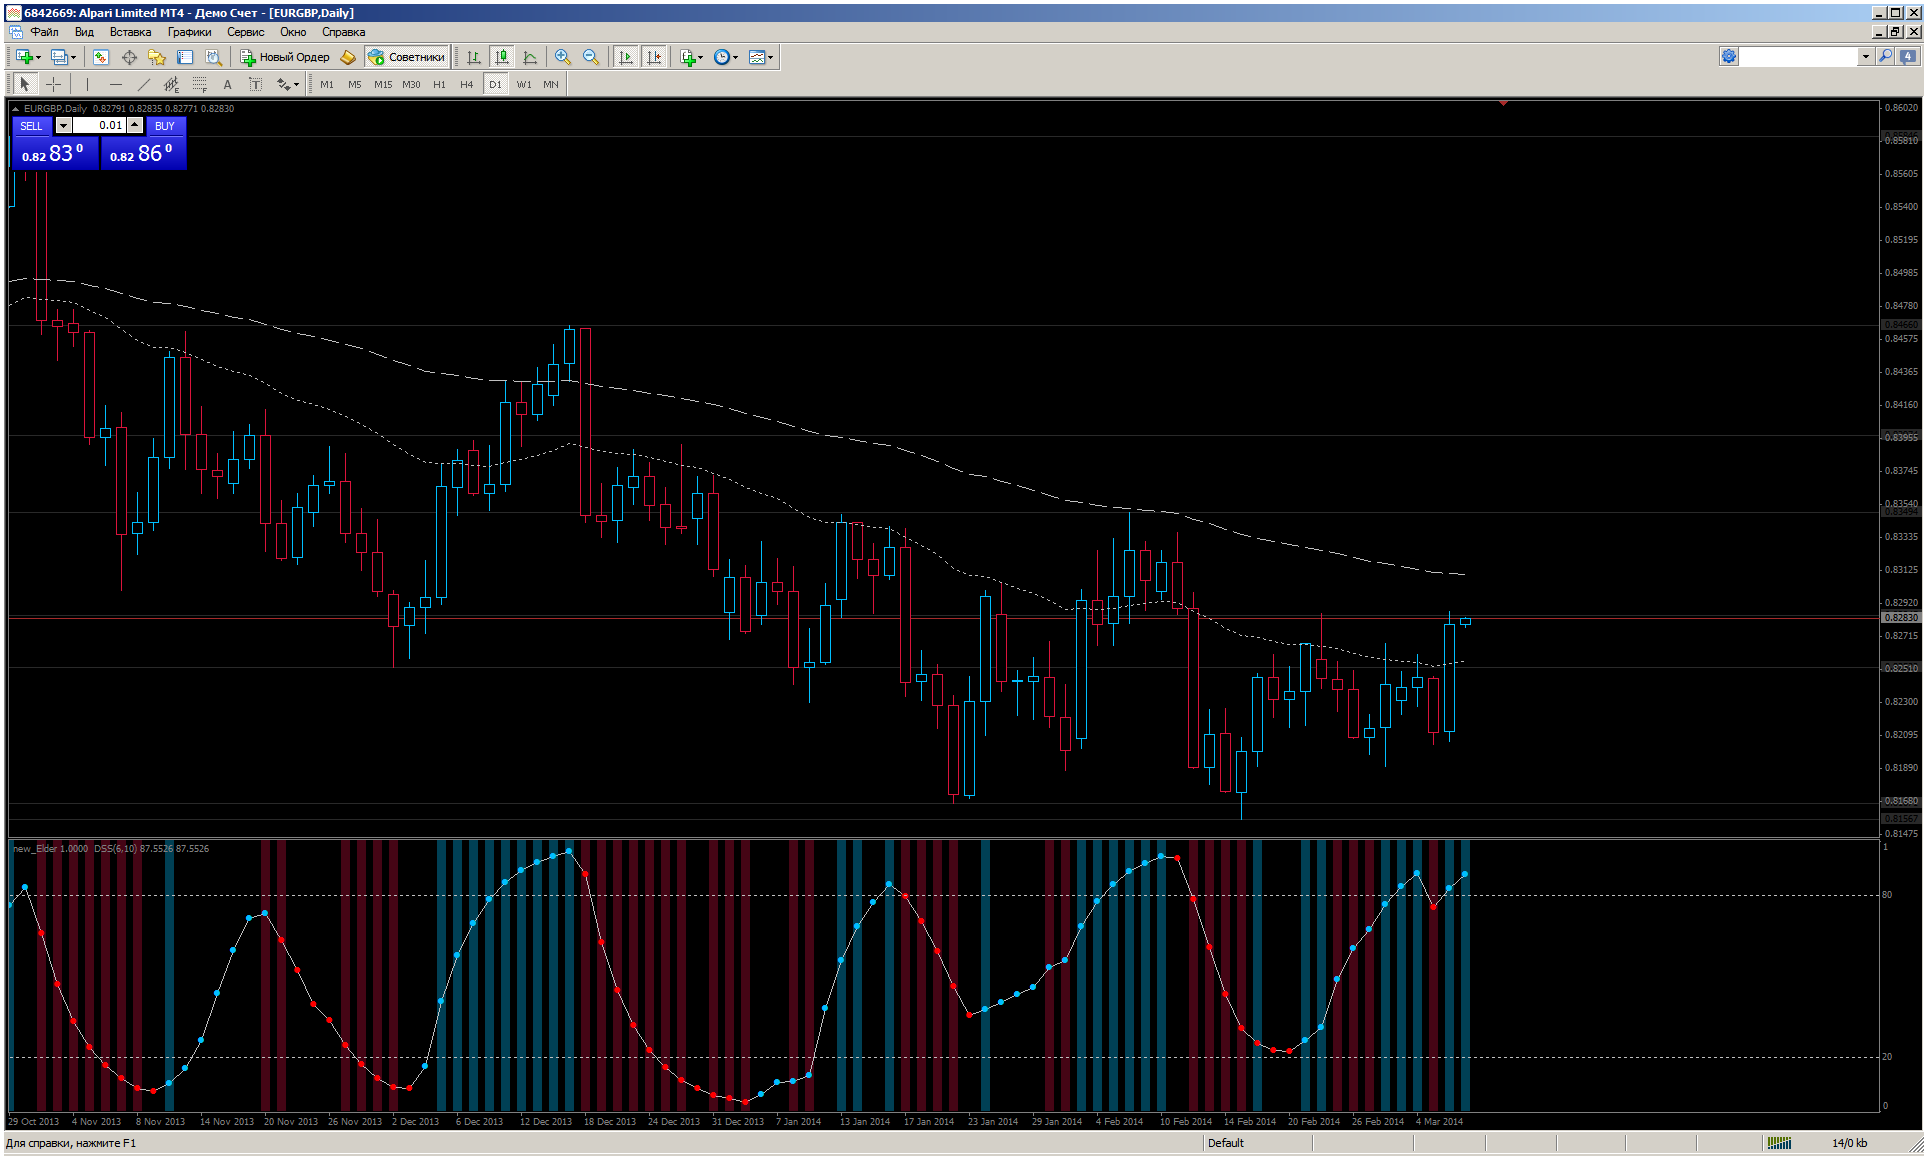Click the 0.82 86 buy price tile
The height and width of the screenshot is (1156, 1928).
pos(143,153)
